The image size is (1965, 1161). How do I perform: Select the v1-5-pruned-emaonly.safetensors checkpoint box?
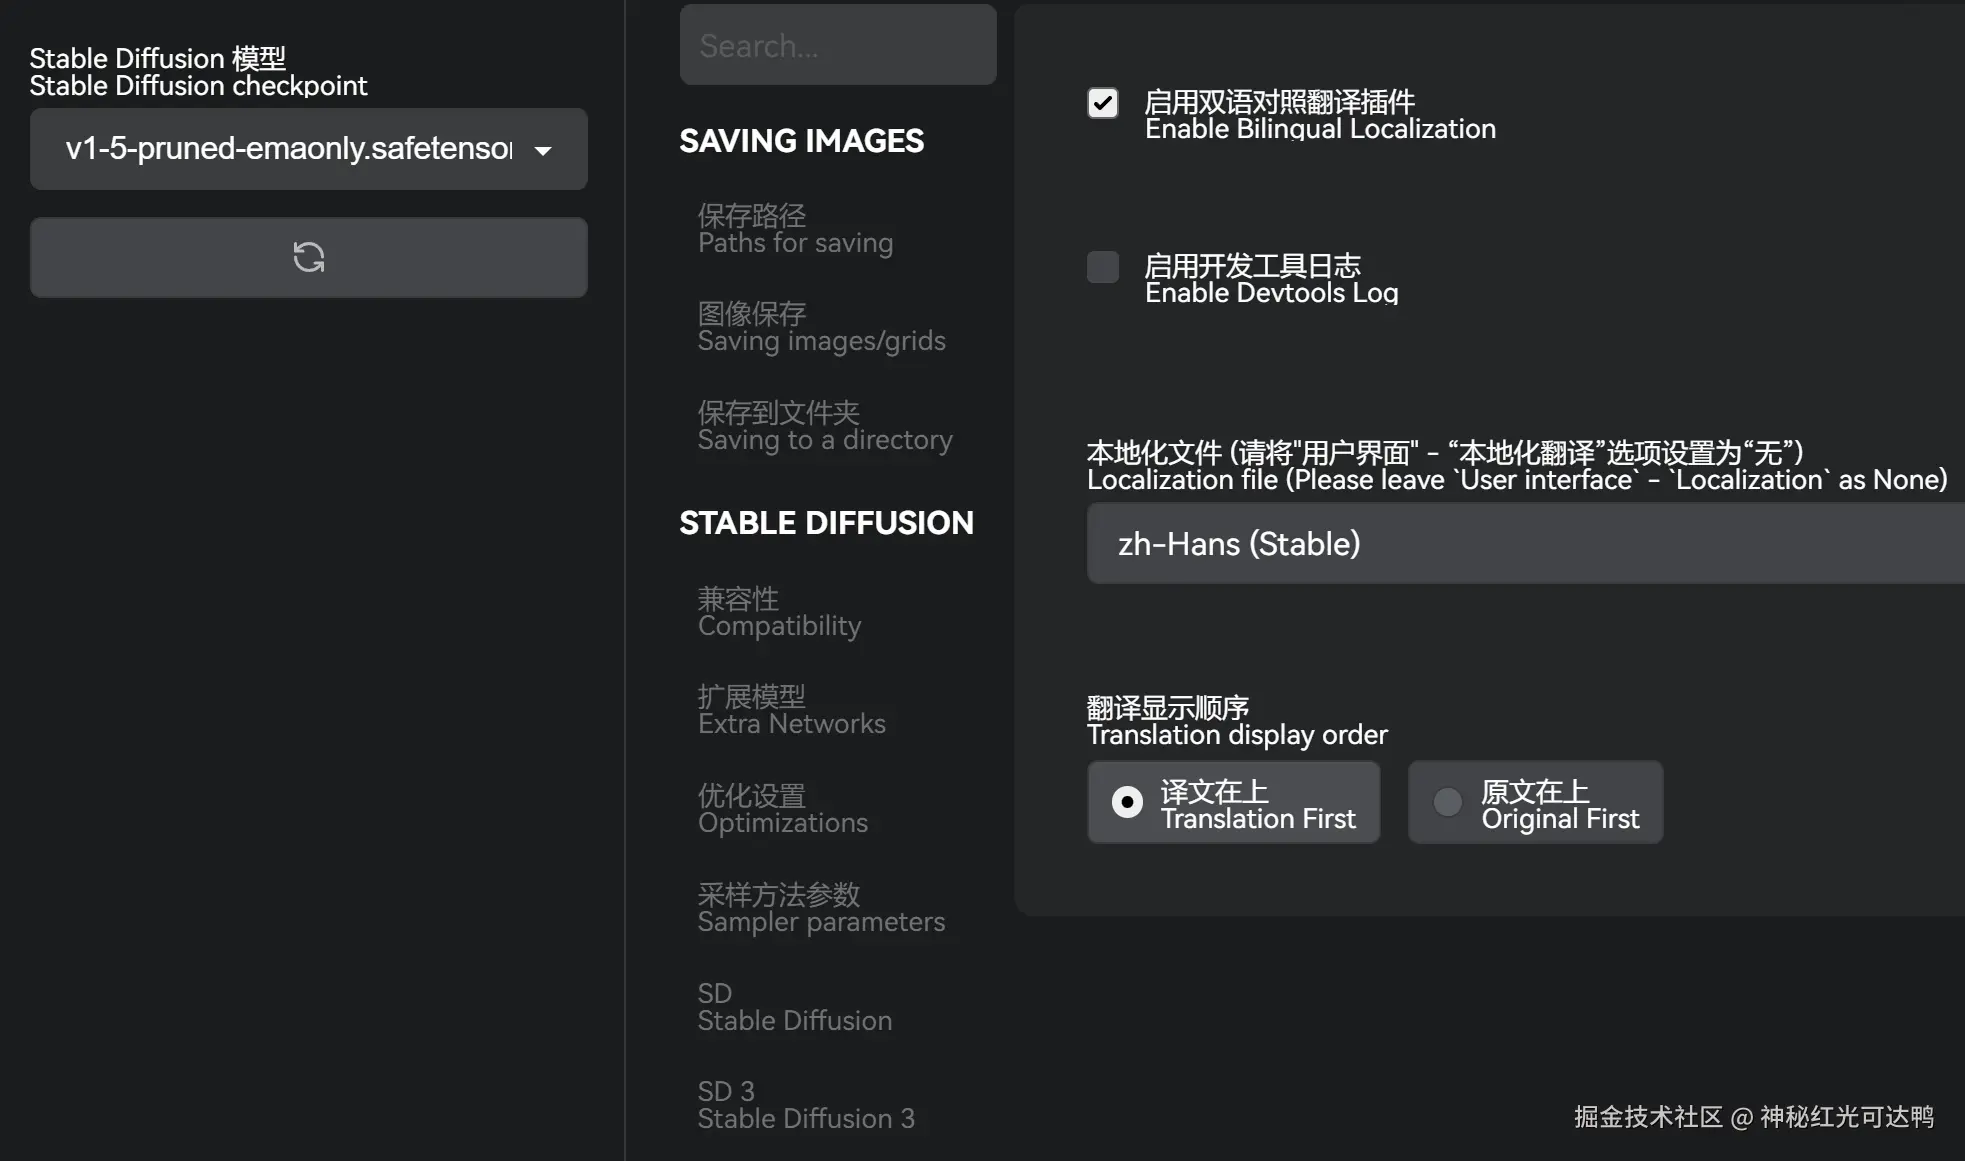tap(308, 149)
